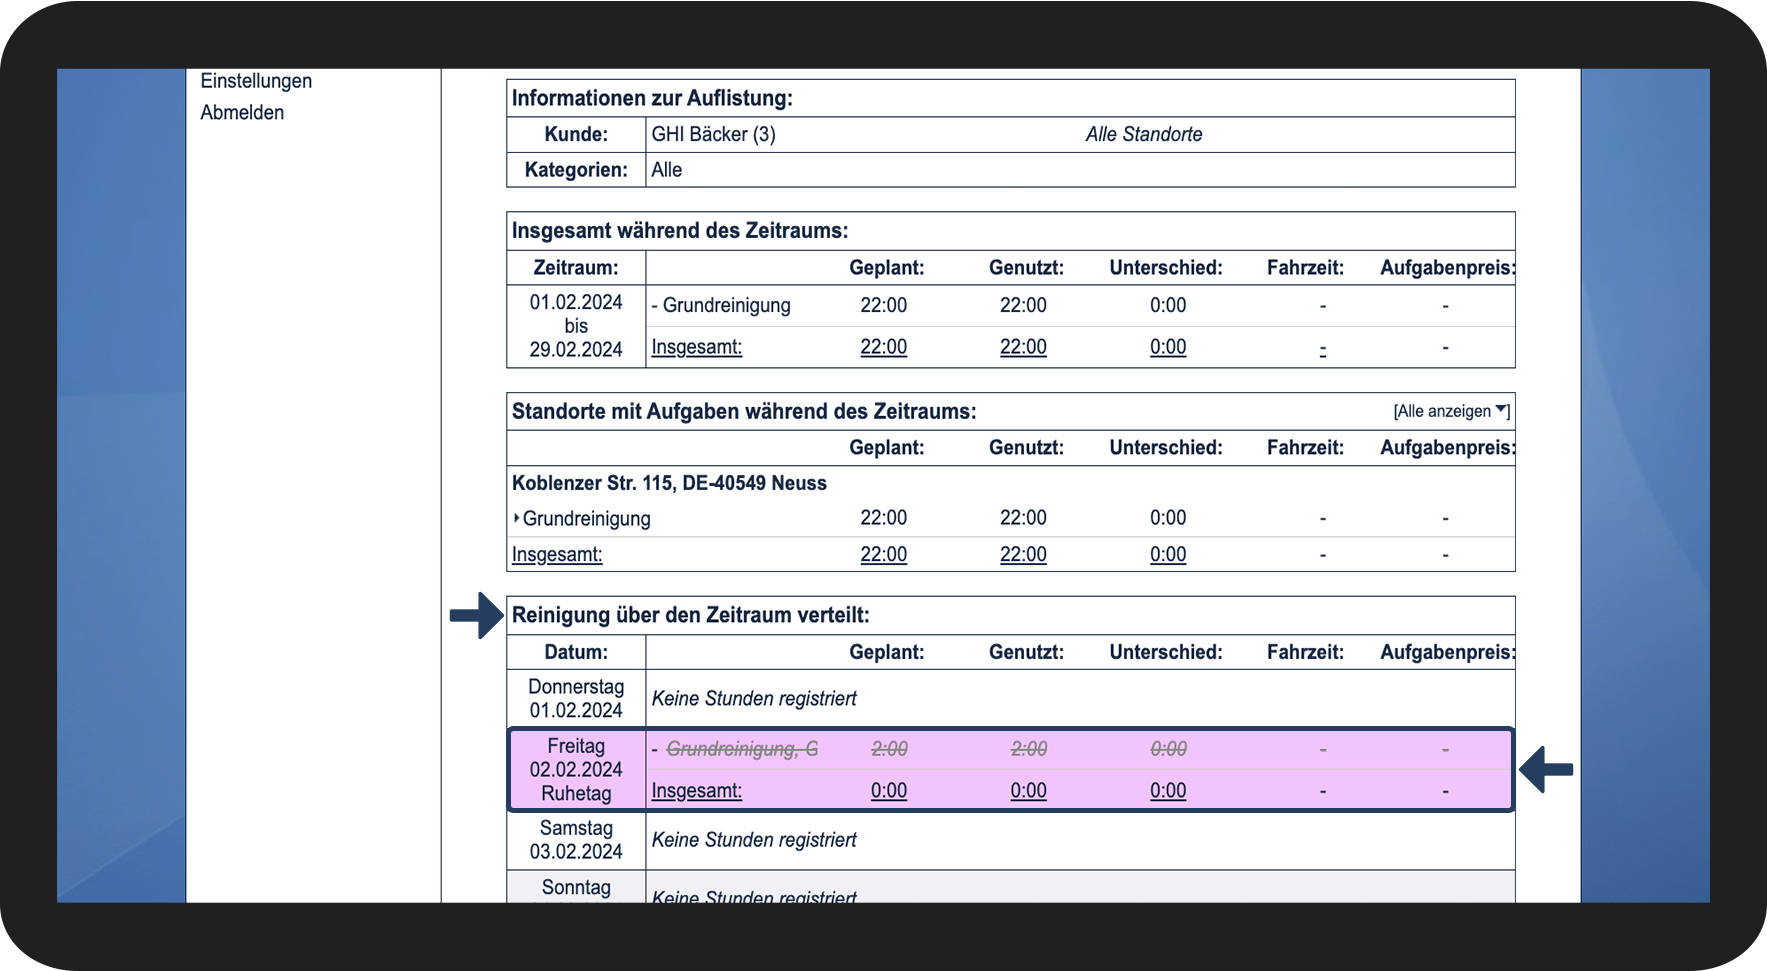Click address Koblenzer Str. 115, DE-40549 Neuss
This screenshot has width=1767, height=971.
click(669, 483)
